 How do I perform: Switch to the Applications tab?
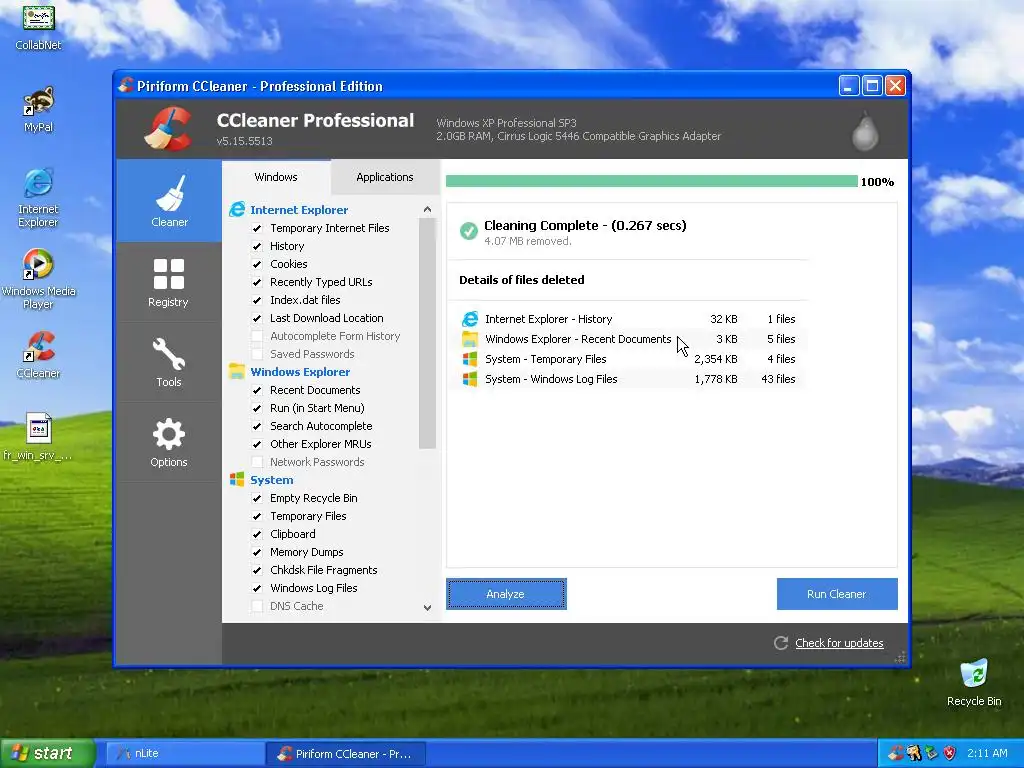coord(385,177)
